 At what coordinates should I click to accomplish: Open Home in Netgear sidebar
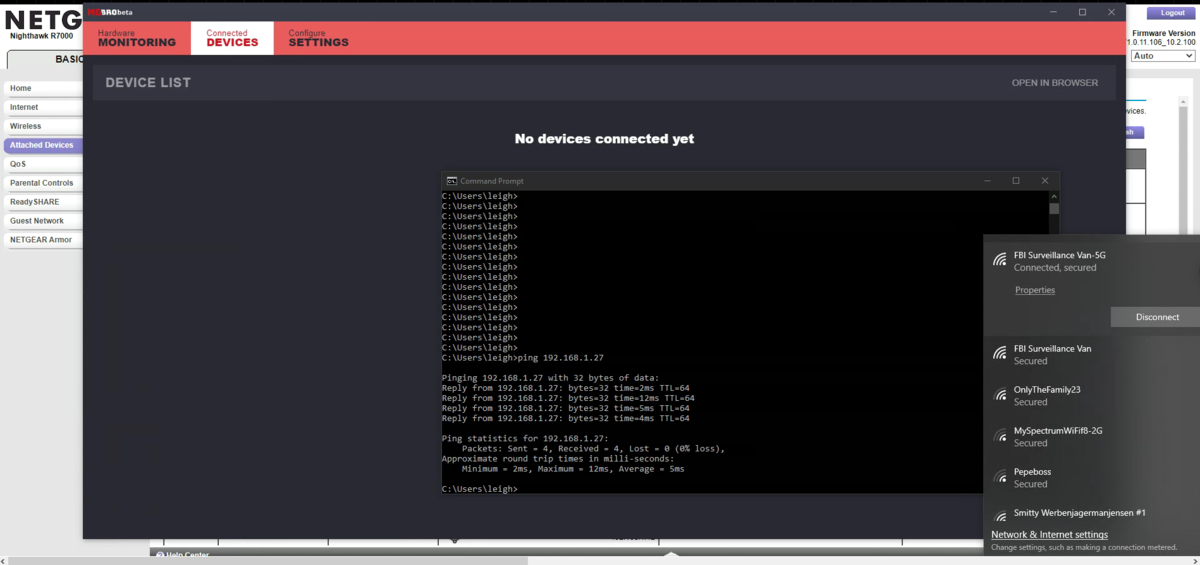[x=44, y=88]
